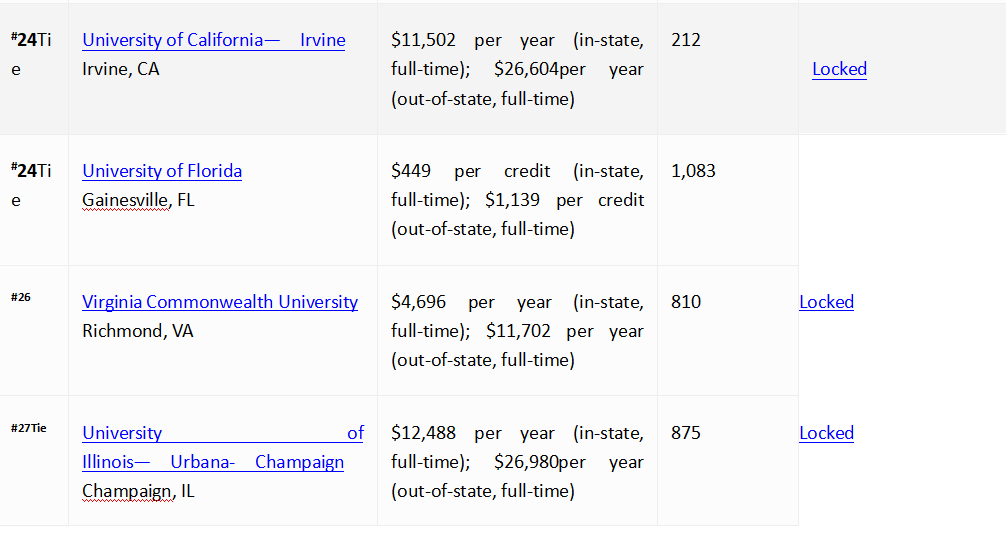Viewport: 1006px width, 545px height.
Task: Click enrollment value 1,083
Action: click(693, 171)
